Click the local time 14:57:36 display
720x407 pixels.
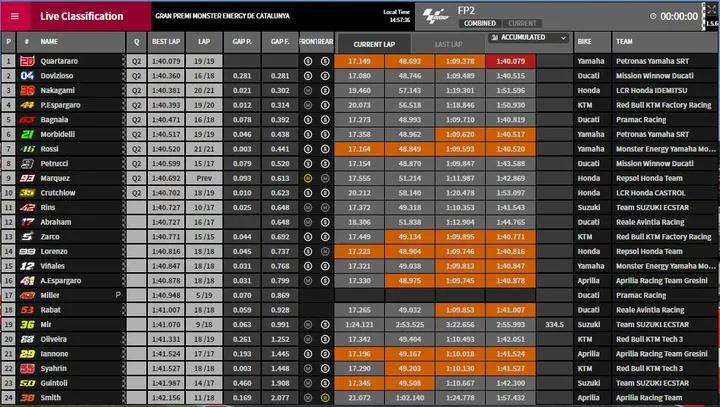tap(399, 20)
